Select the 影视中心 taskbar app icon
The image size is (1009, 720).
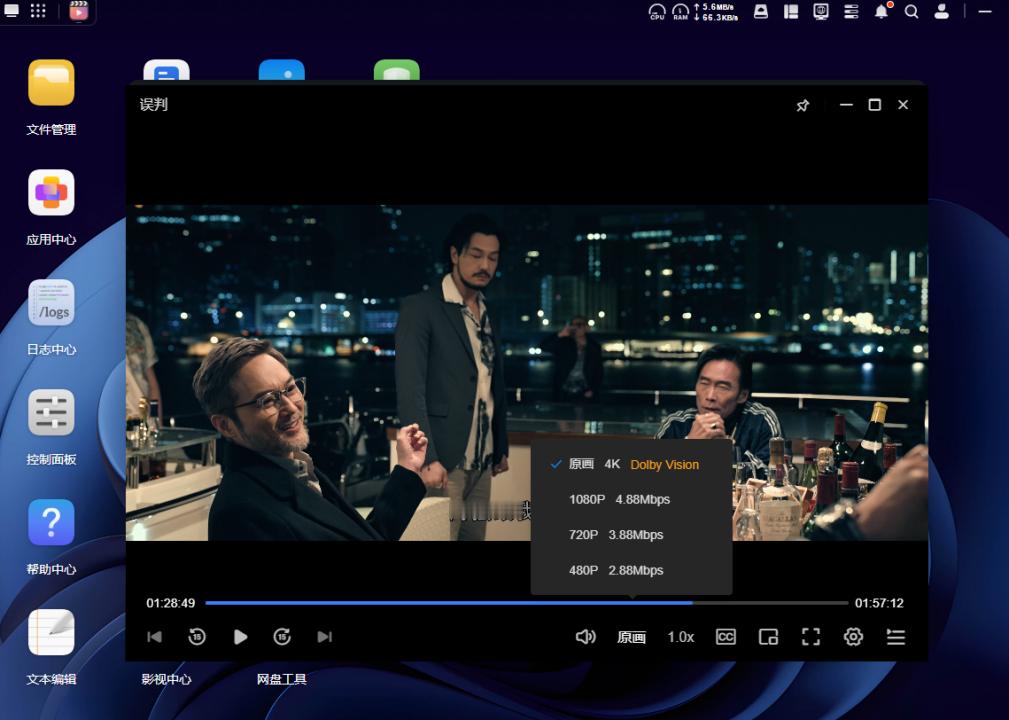click(79, 11)
